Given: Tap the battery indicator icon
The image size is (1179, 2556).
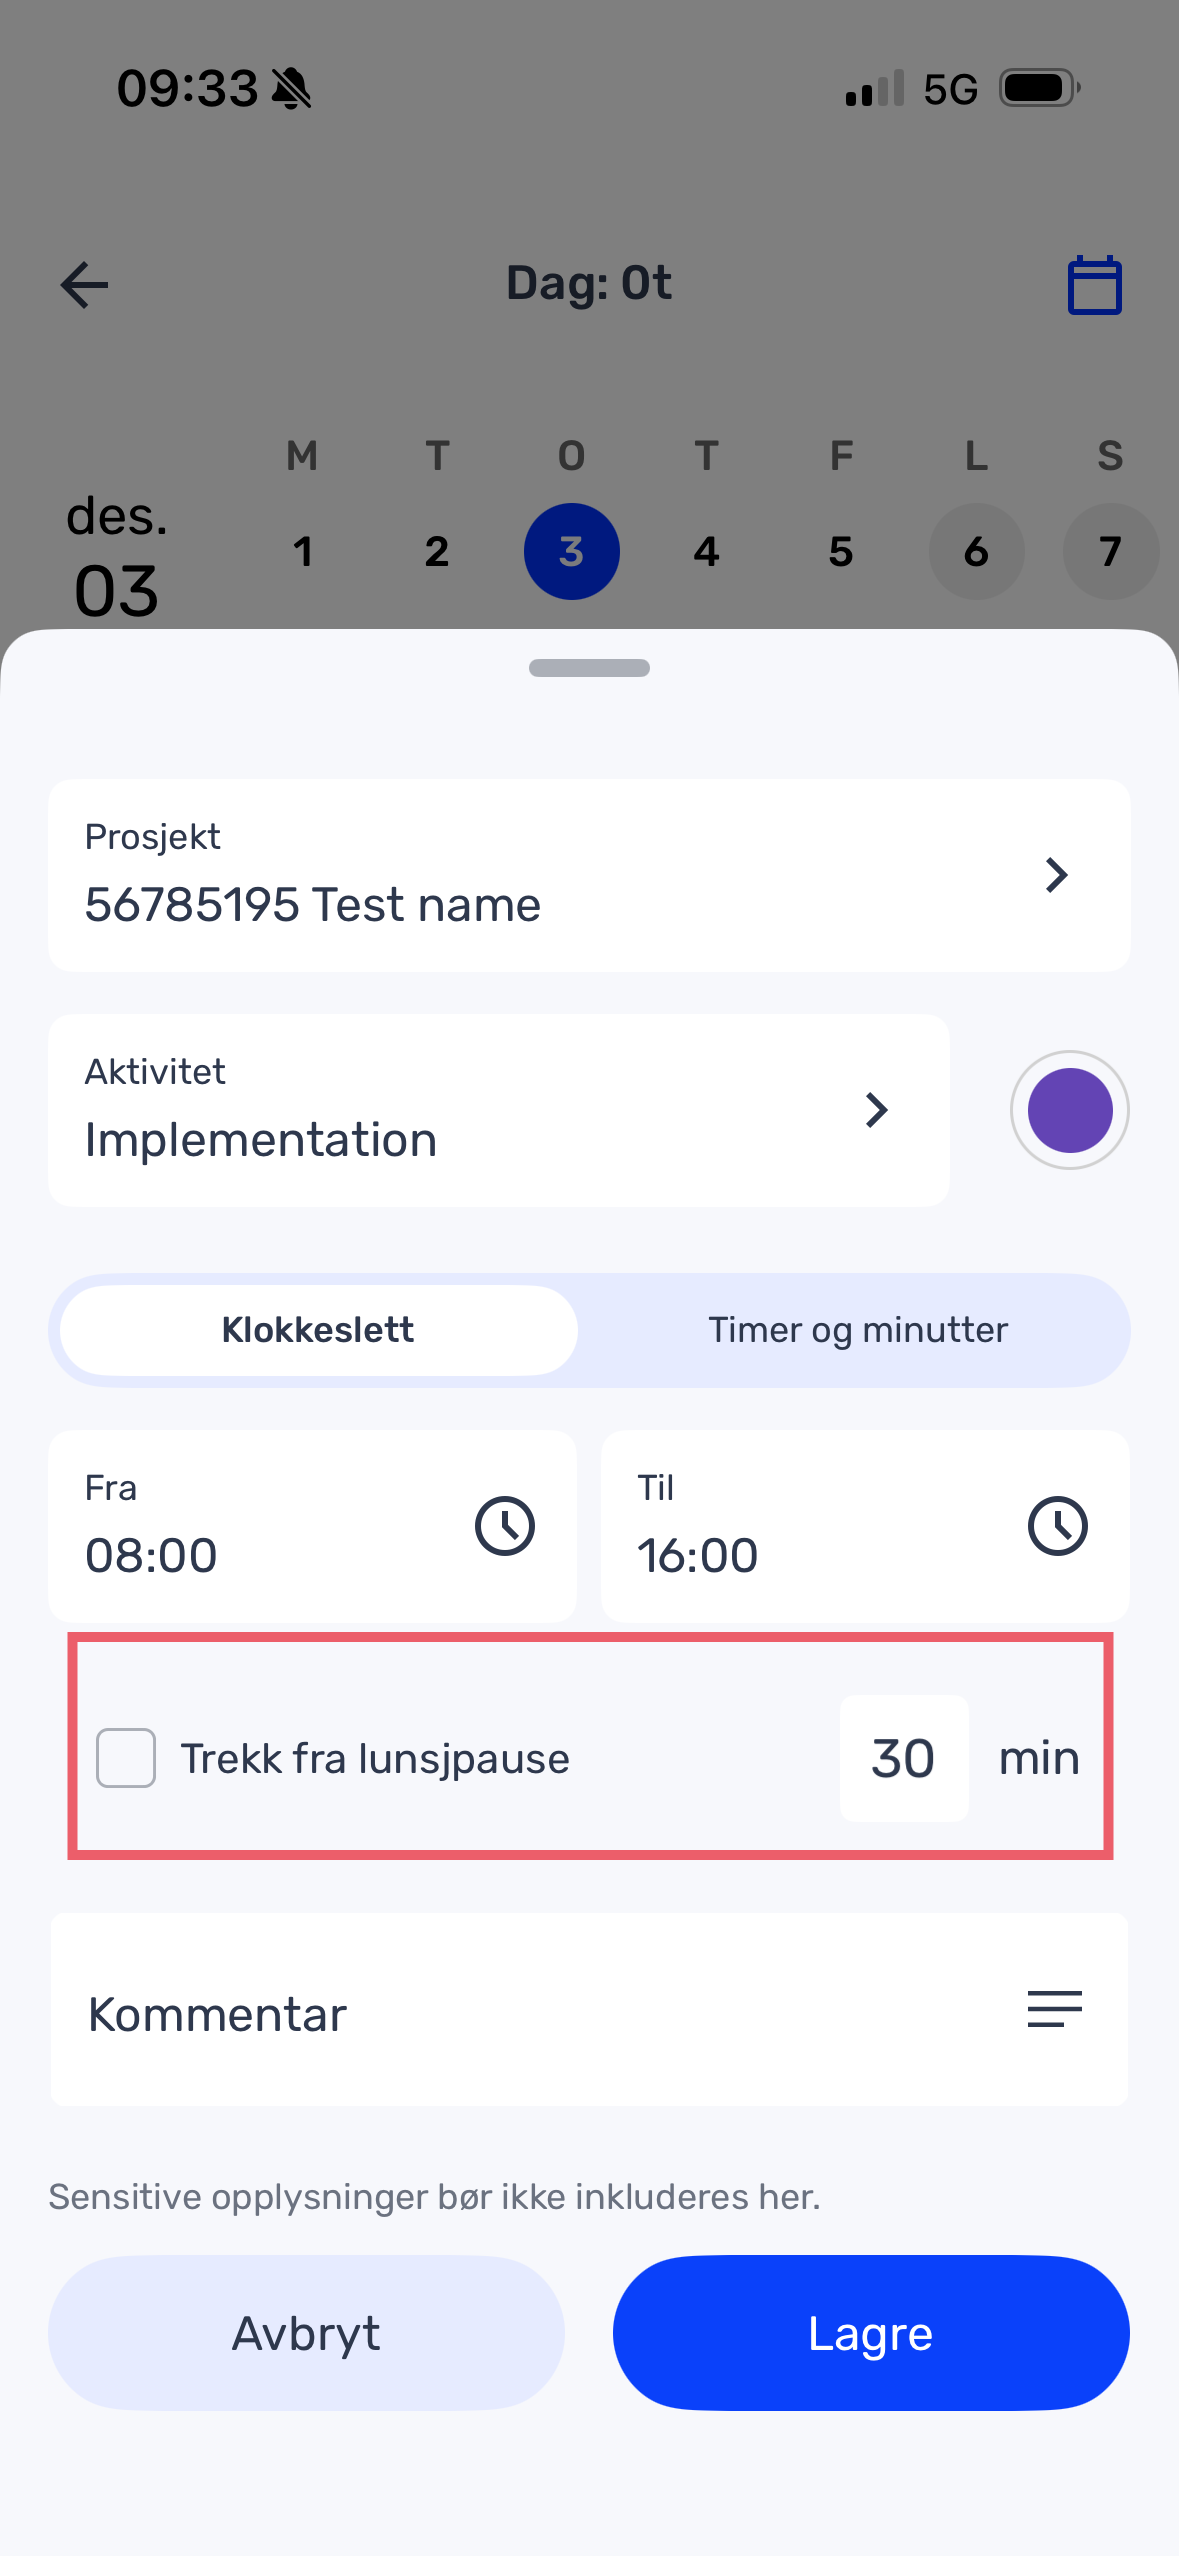Looking at the screenshot, I should pyautogui.click(x=1040, y=88).
